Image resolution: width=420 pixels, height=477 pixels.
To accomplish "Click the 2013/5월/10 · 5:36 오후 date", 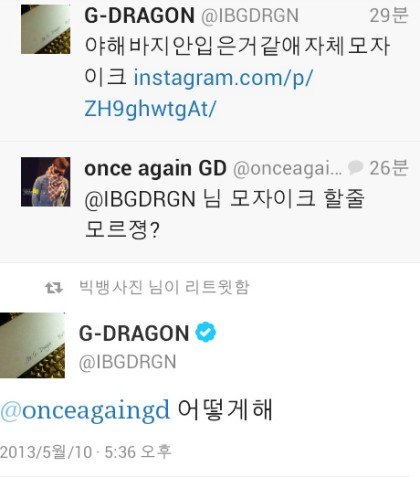I will (x=86, y=452).
